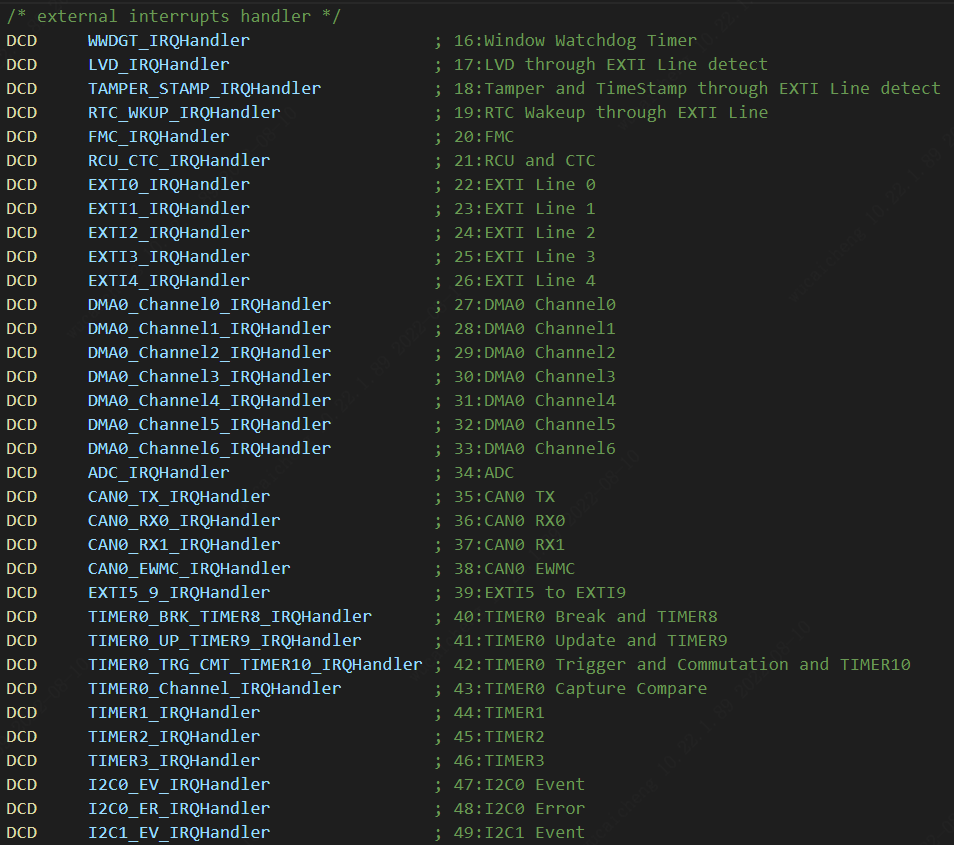This screenshot has height=845, width=954.
Task: Click the TIMER3_IRQHandler entry
Action: click(174, 761)
